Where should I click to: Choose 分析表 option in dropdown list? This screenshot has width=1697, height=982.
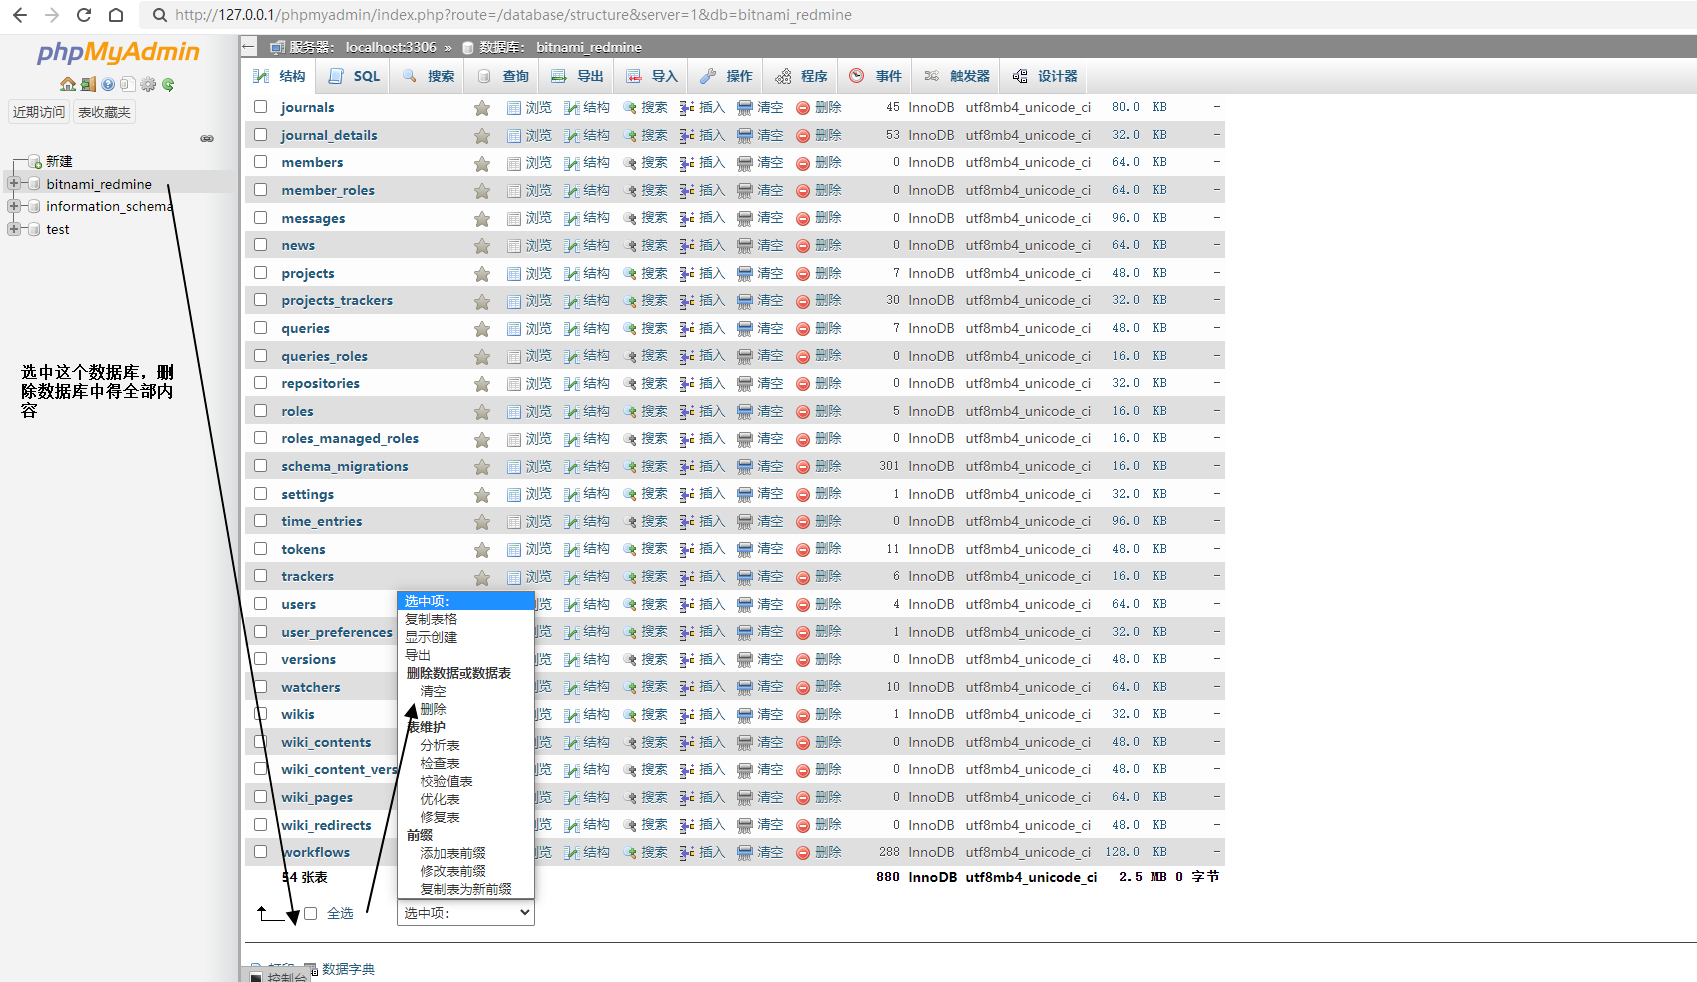[440, 745]
